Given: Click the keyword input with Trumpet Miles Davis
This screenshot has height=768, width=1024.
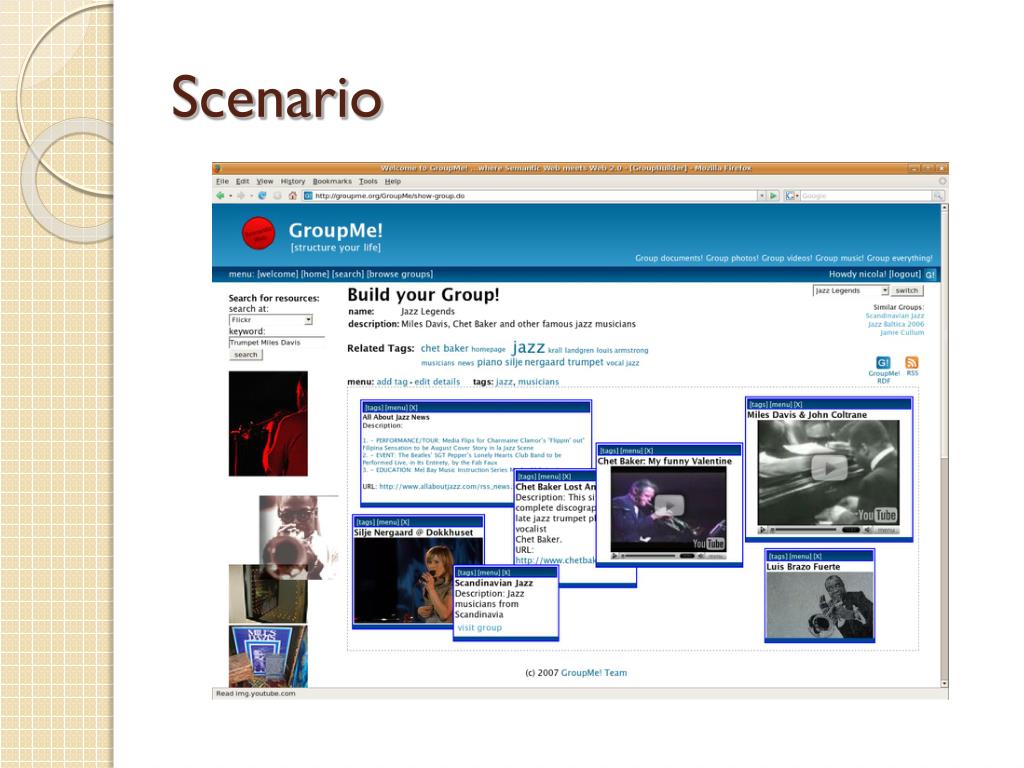Looking at the screenshot, I should click(x=276, y=342).
